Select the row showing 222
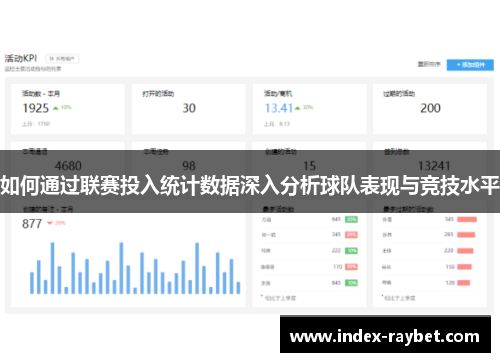 tap(309, 251)
